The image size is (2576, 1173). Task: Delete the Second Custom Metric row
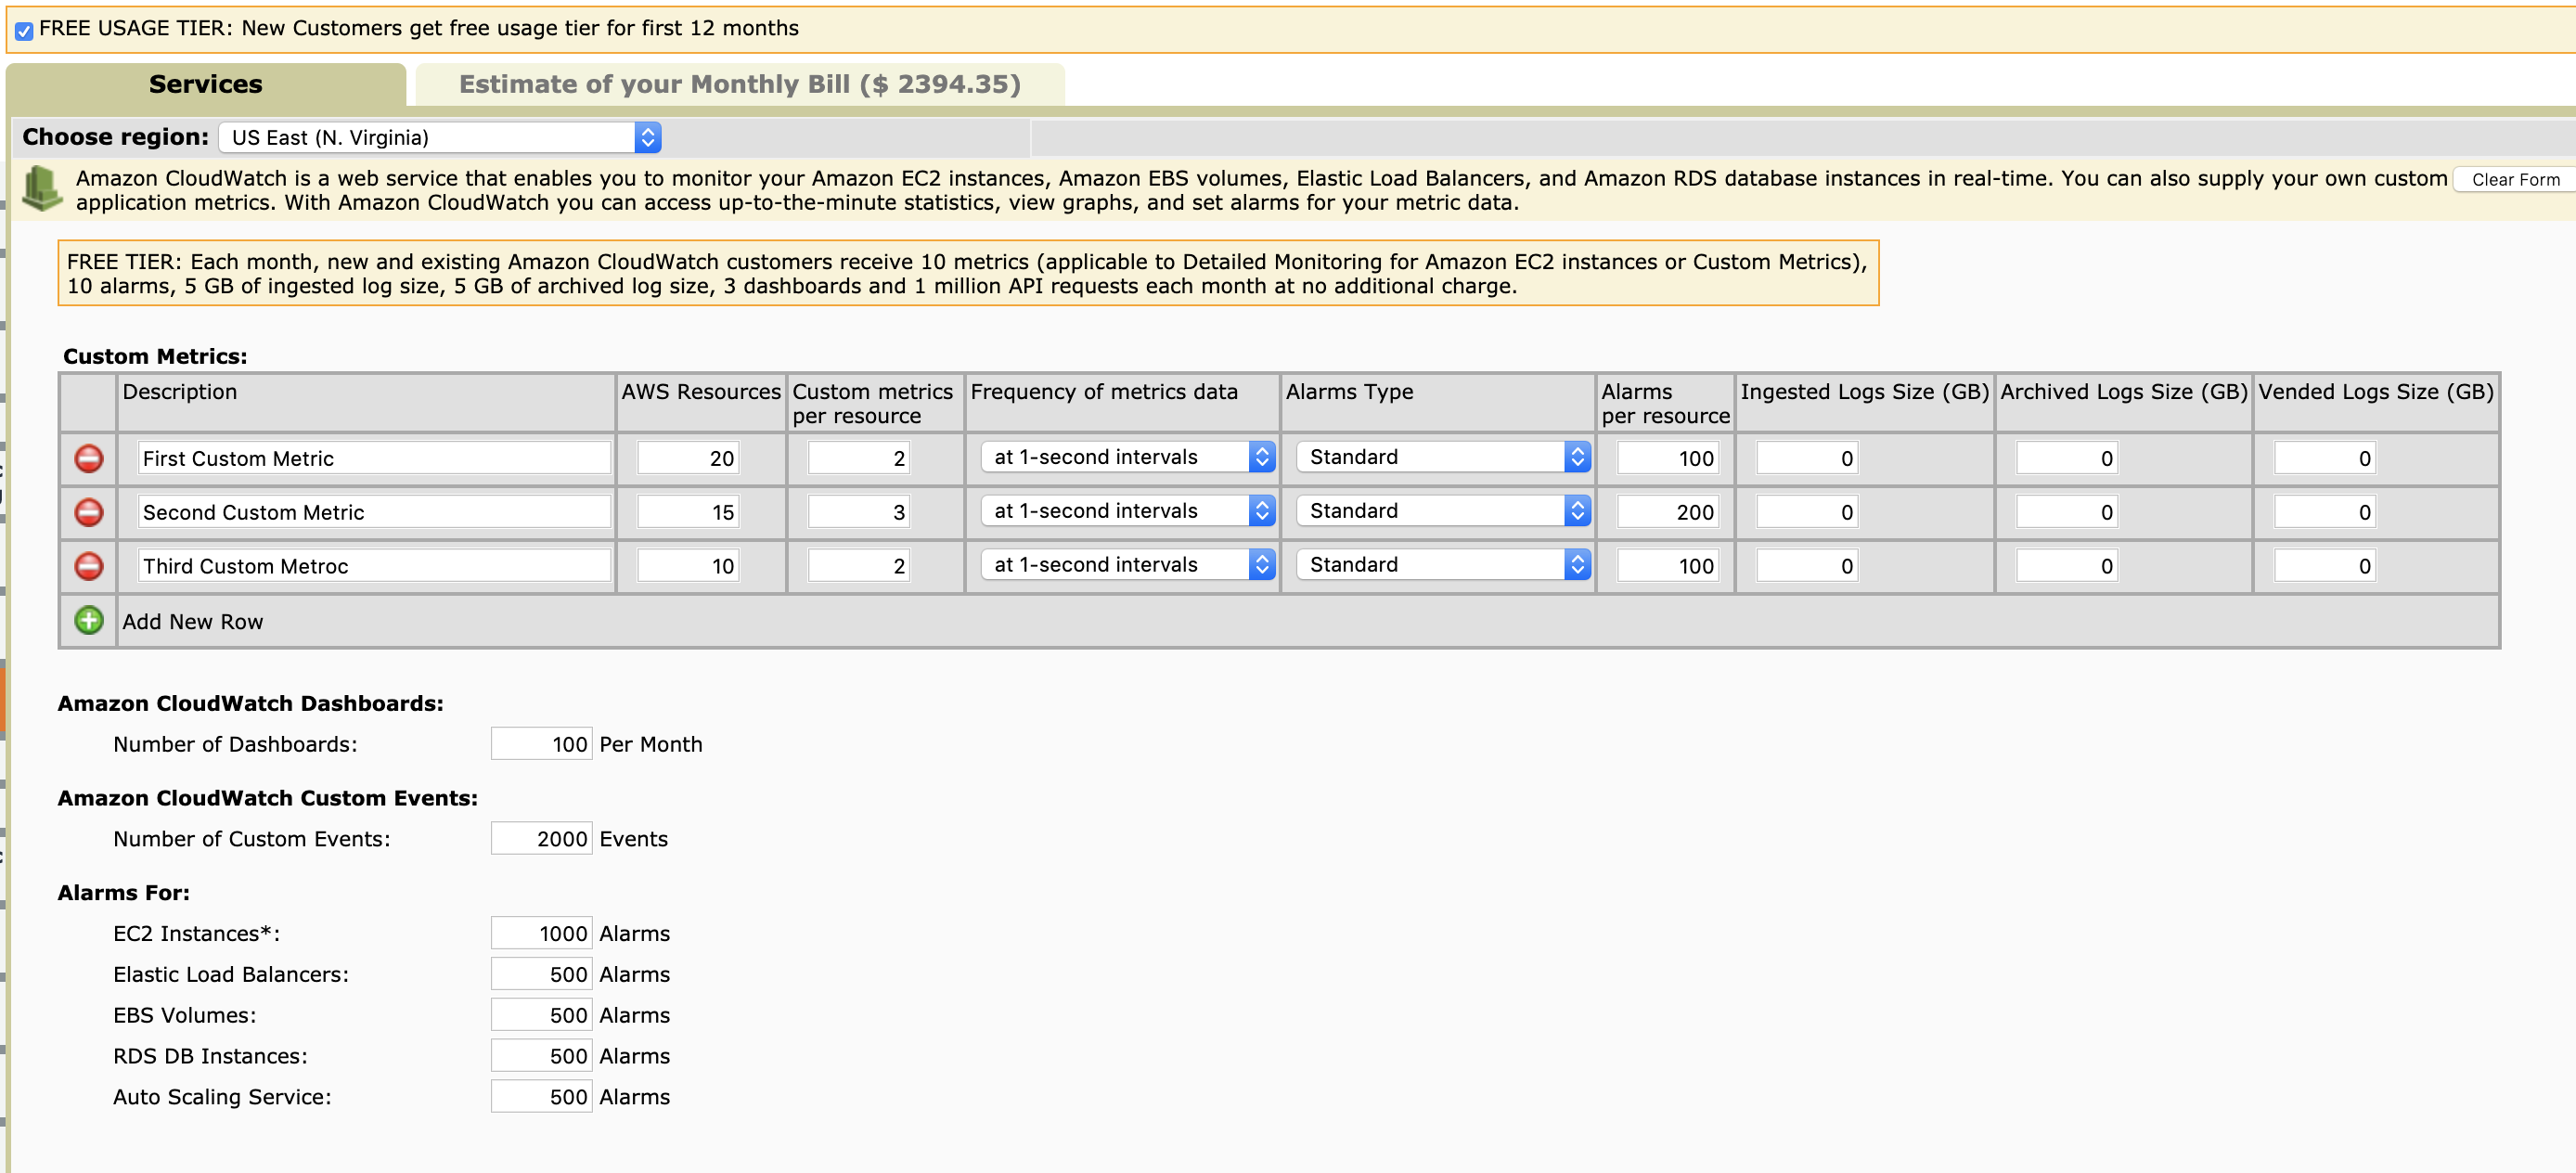click(89, 512)
